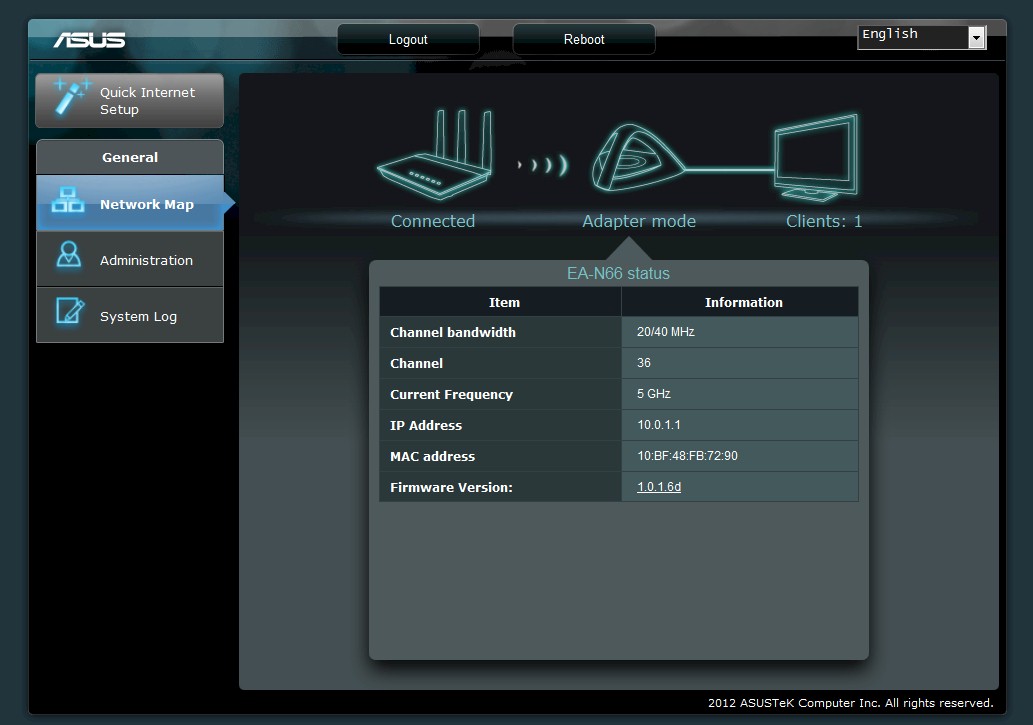
Task: Click the Clients: 1 label
Action: point(824,221)
